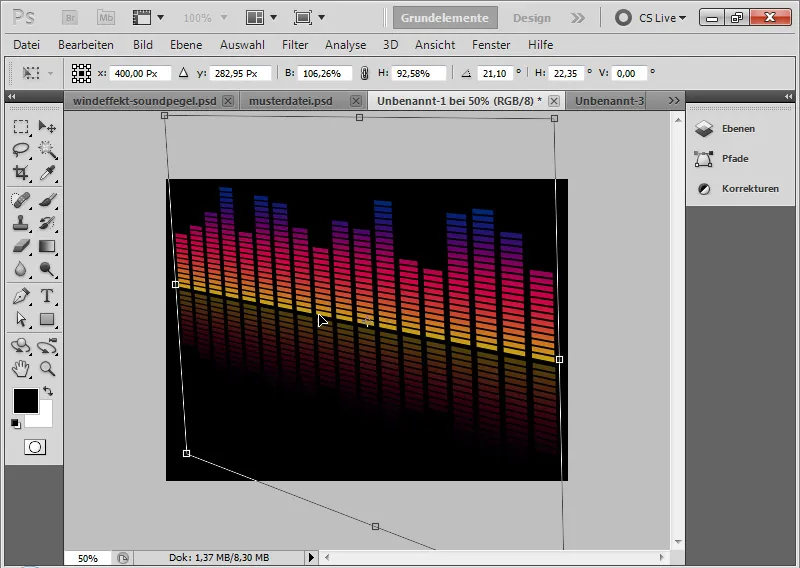Screen dimensions: 800x568
Task: Show more workspaces via the double chevron
Action: point(578,18)
